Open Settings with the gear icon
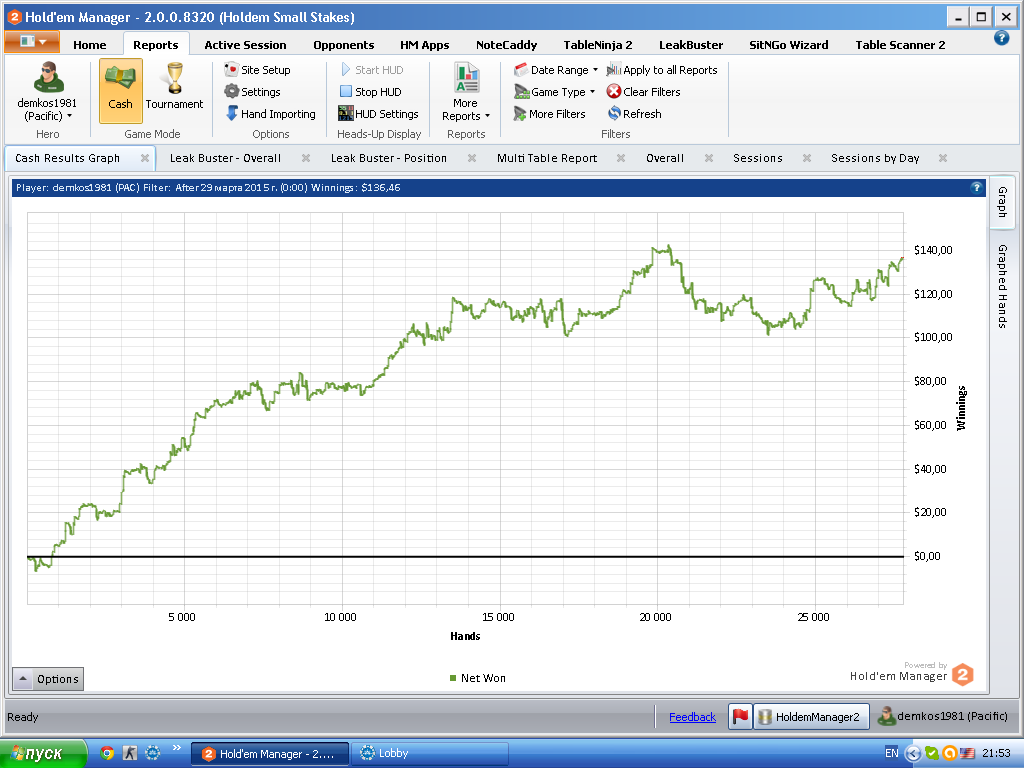The height and width of the screenshot is (768, 1024). (x=252, y=92)
